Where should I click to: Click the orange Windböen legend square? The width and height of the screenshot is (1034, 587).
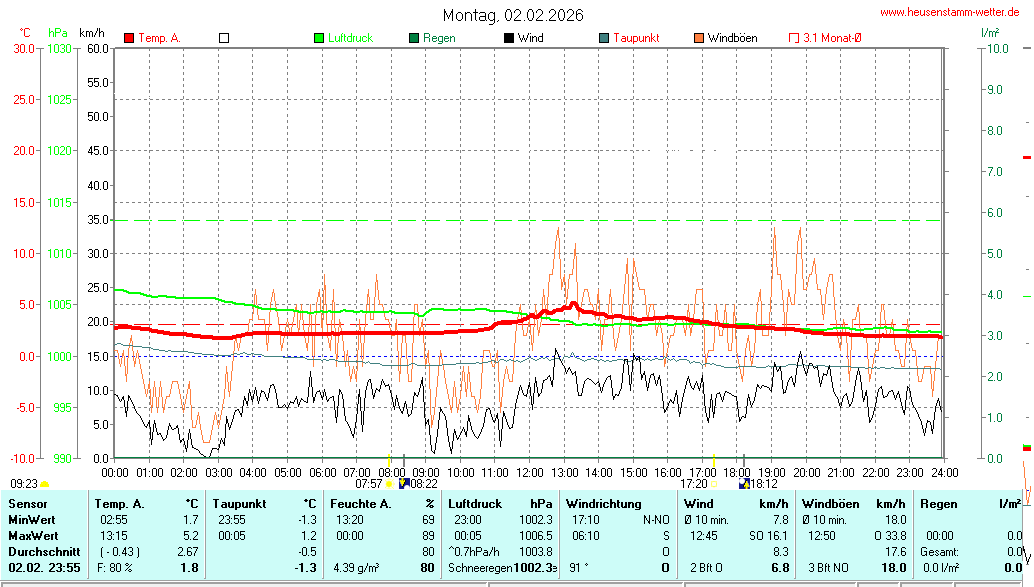coord(699,38)
